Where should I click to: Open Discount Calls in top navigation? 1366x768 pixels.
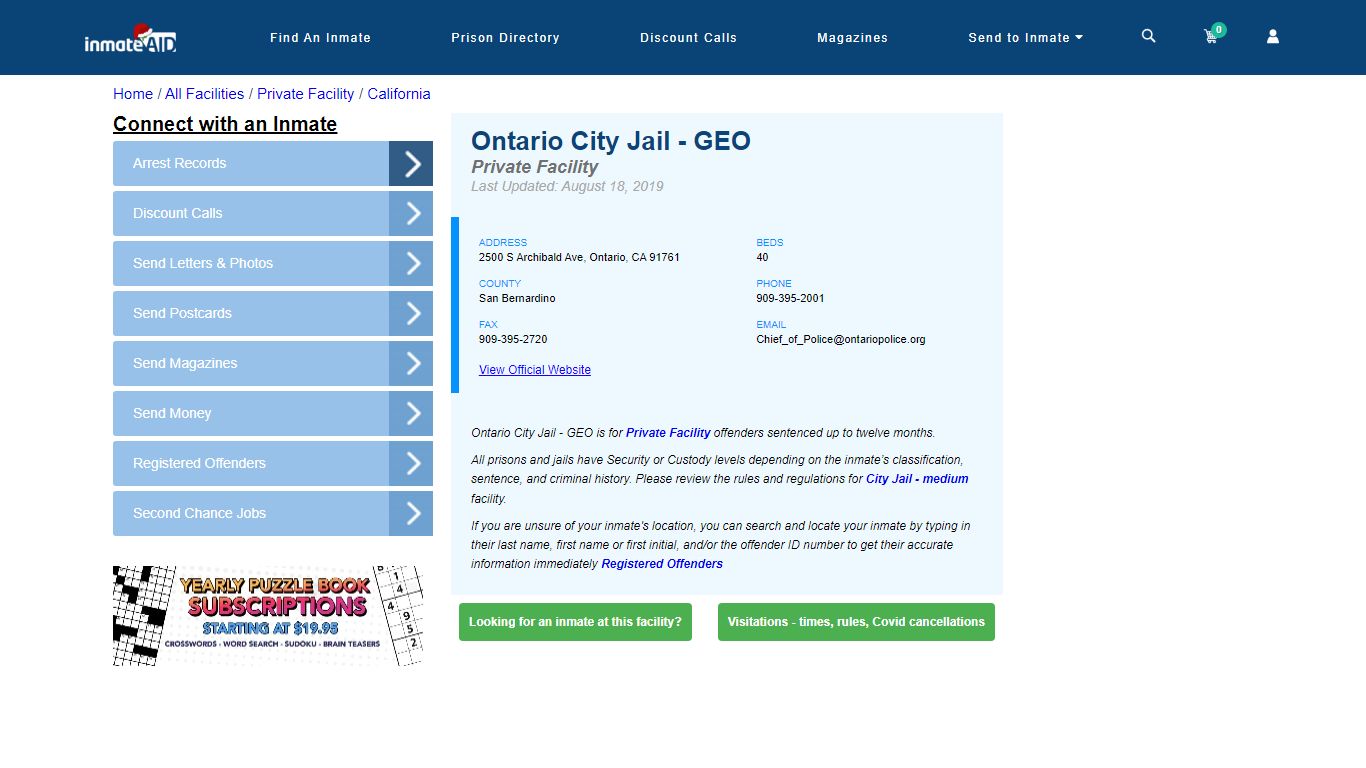[688, 38]
